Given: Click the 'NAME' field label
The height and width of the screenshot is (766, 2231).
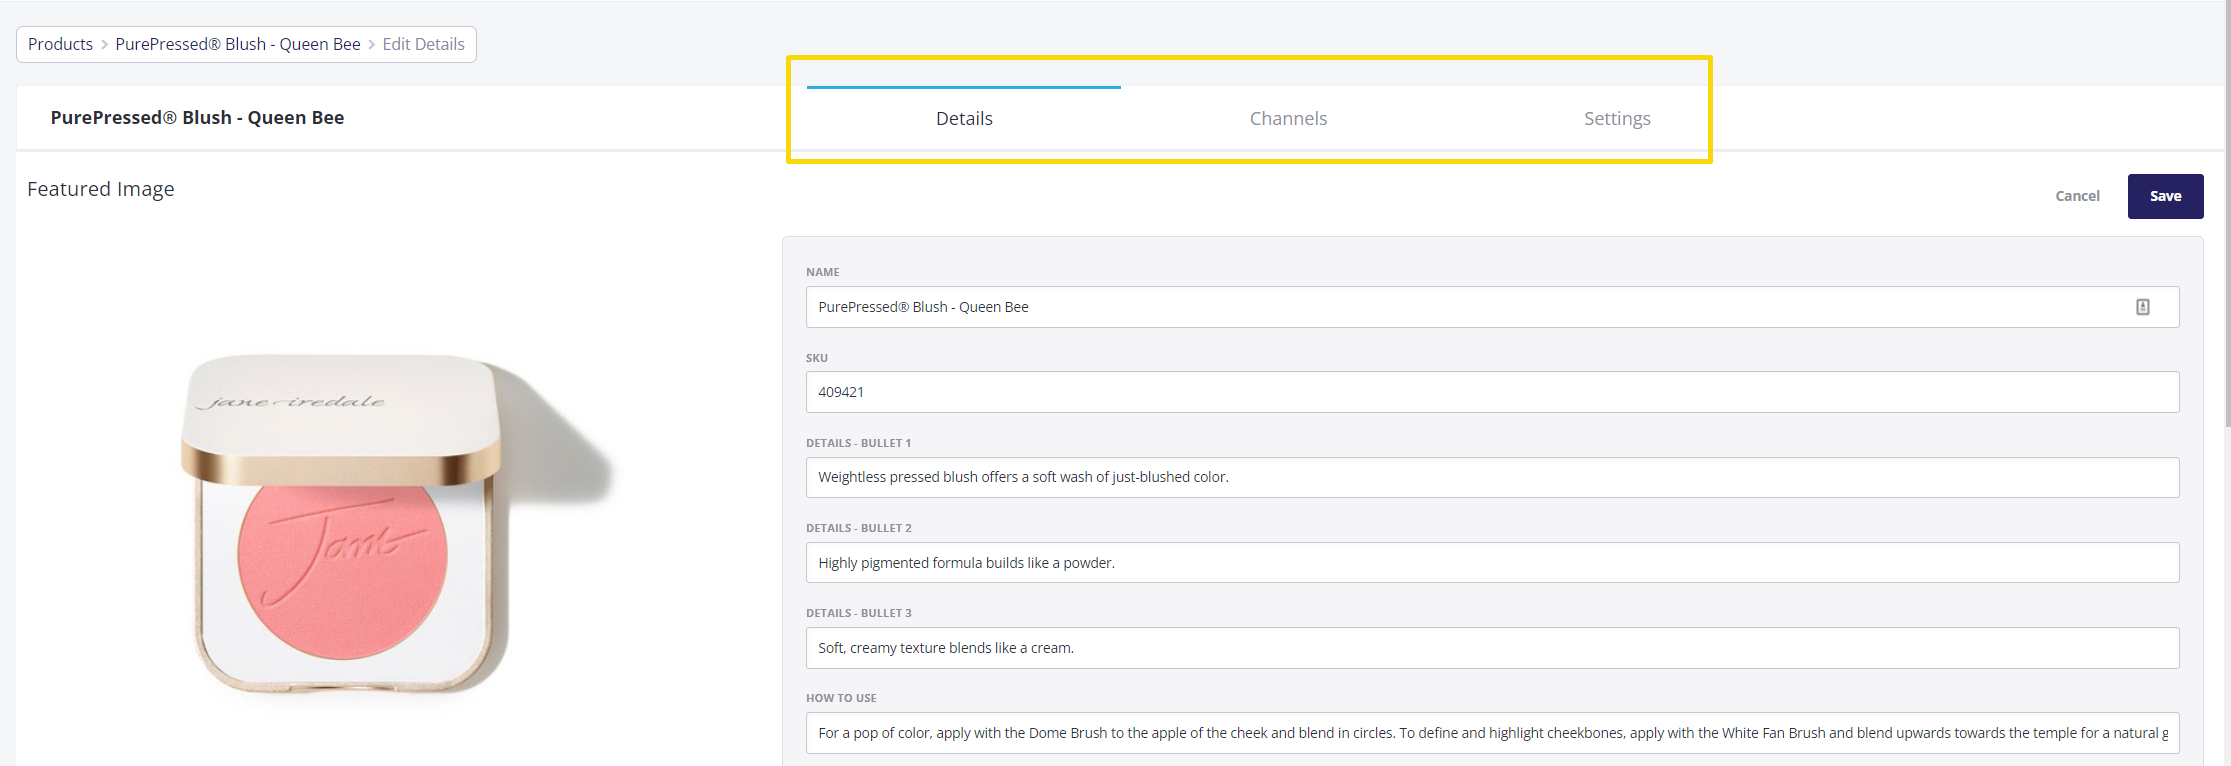Looking at the screenshot, I should (x=823, y=272).
